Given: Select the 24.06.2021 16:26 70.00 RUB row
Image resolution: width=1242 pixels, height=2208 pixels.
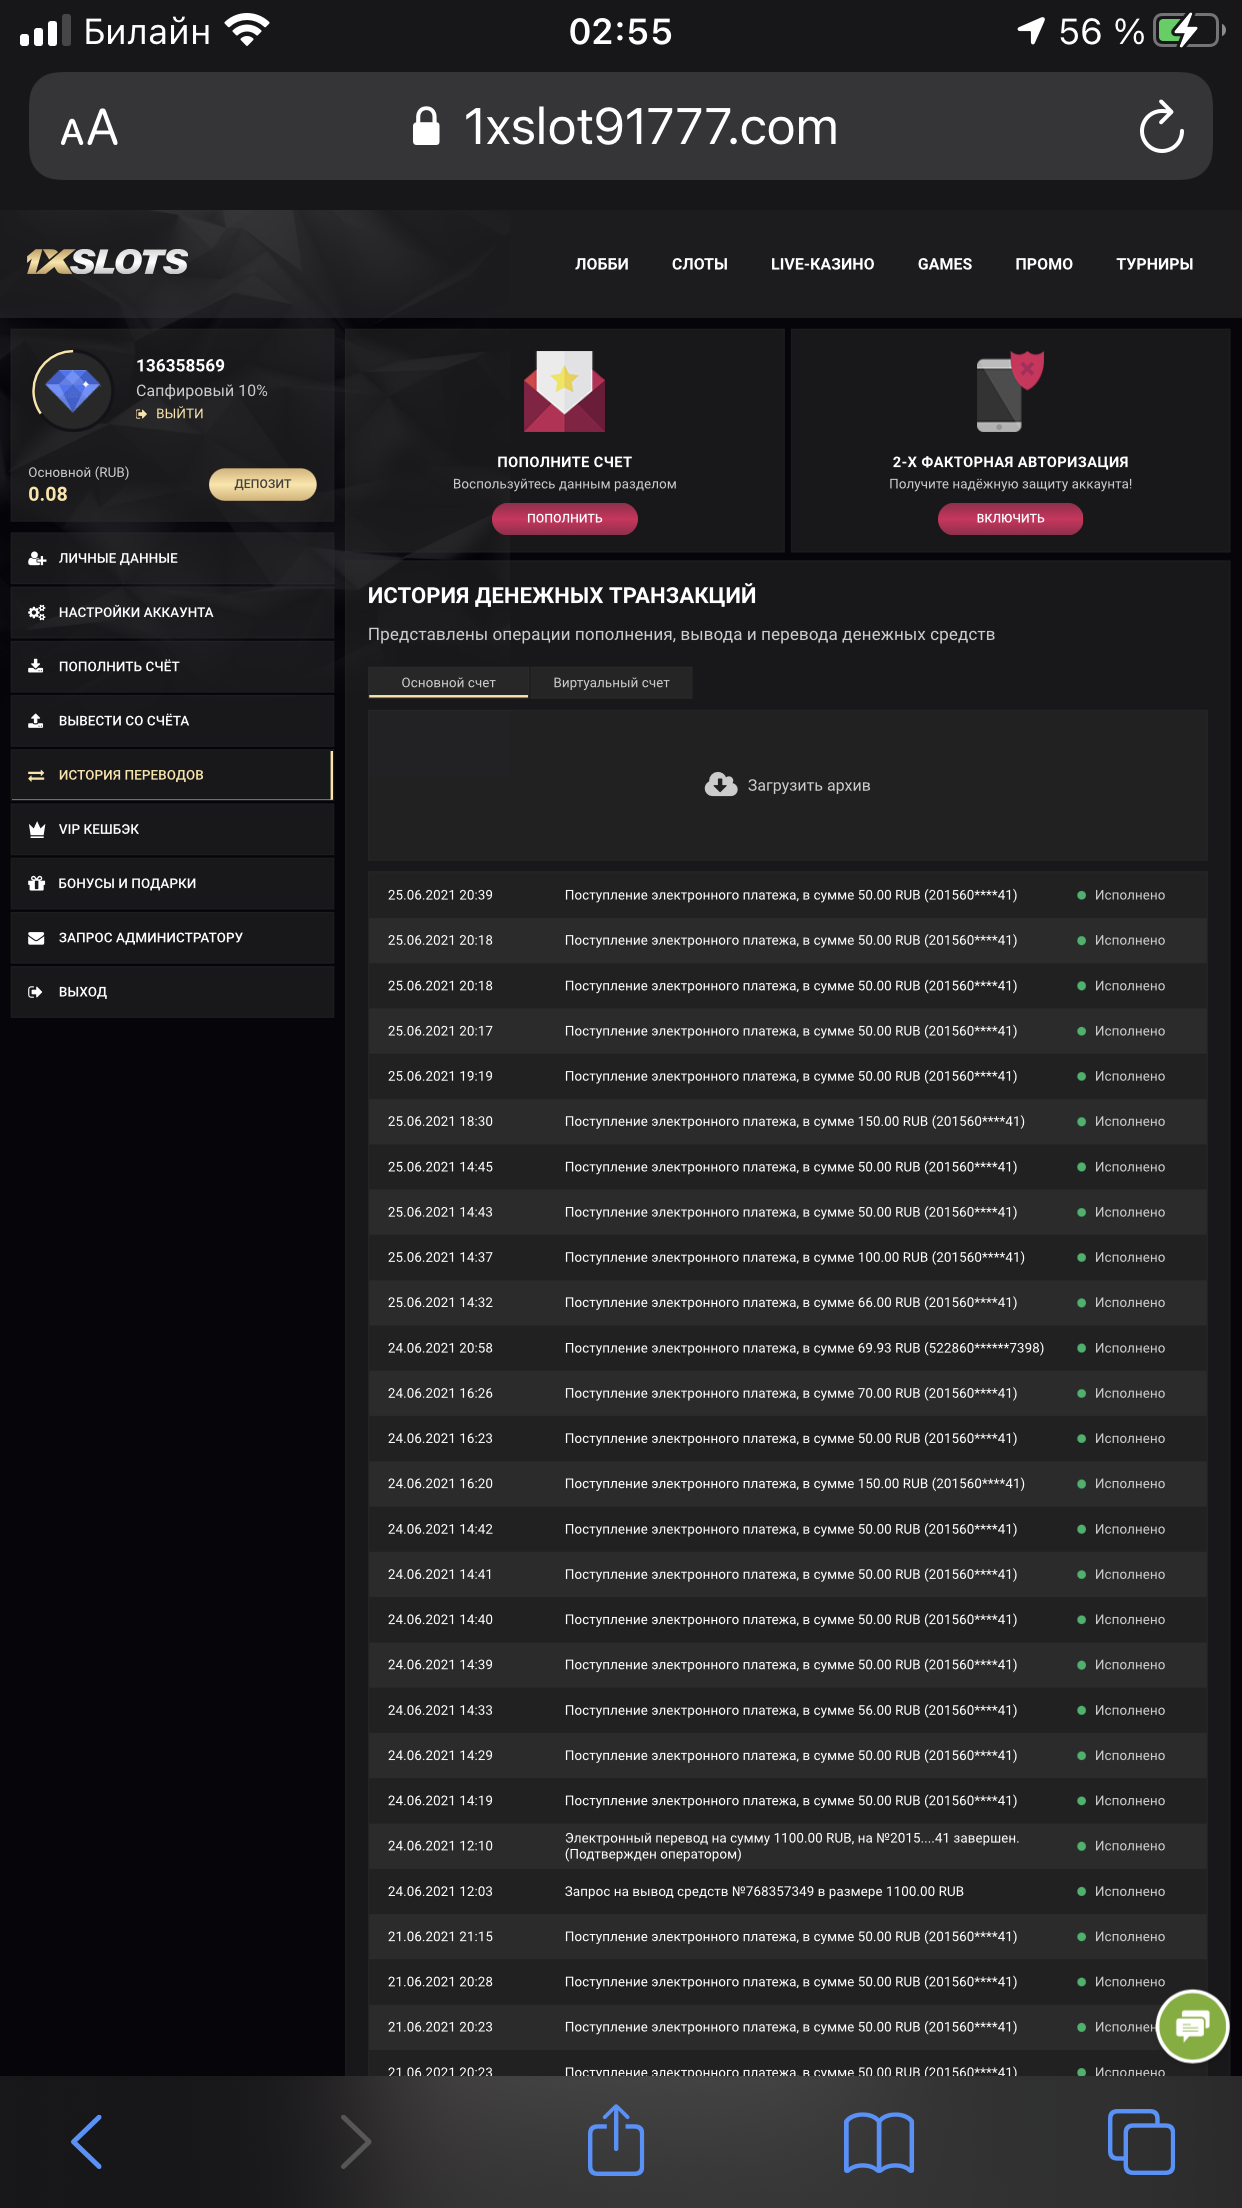Looking at the screenshot, I should pyautogui.click(x=788, y=1393).
